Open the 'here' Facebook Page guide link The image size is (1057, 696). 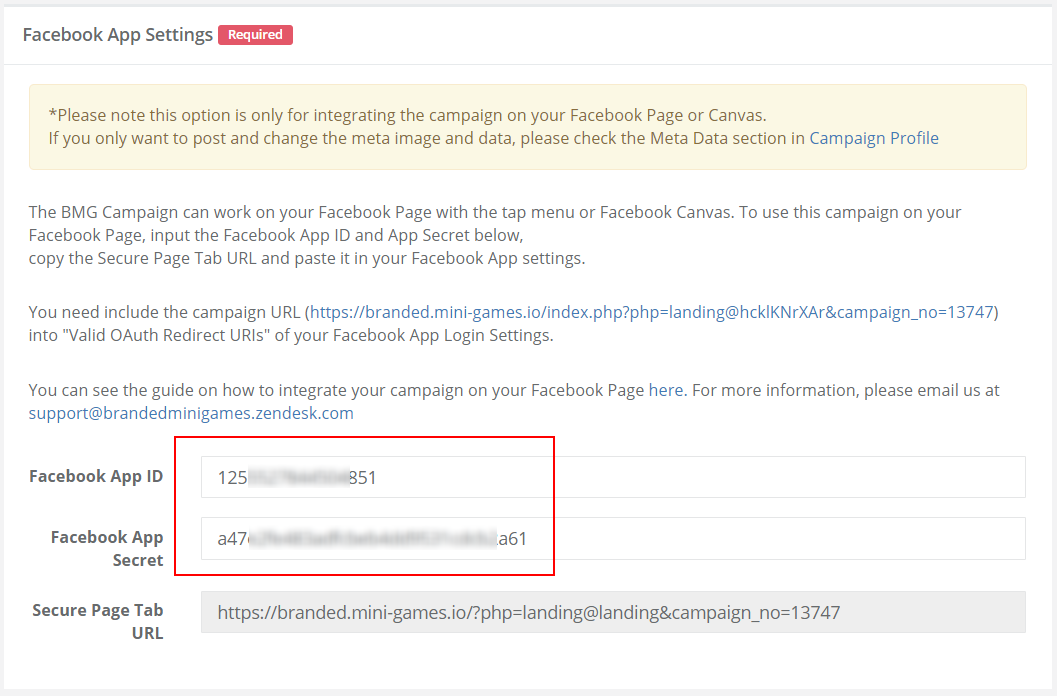(x=666, y=390)
